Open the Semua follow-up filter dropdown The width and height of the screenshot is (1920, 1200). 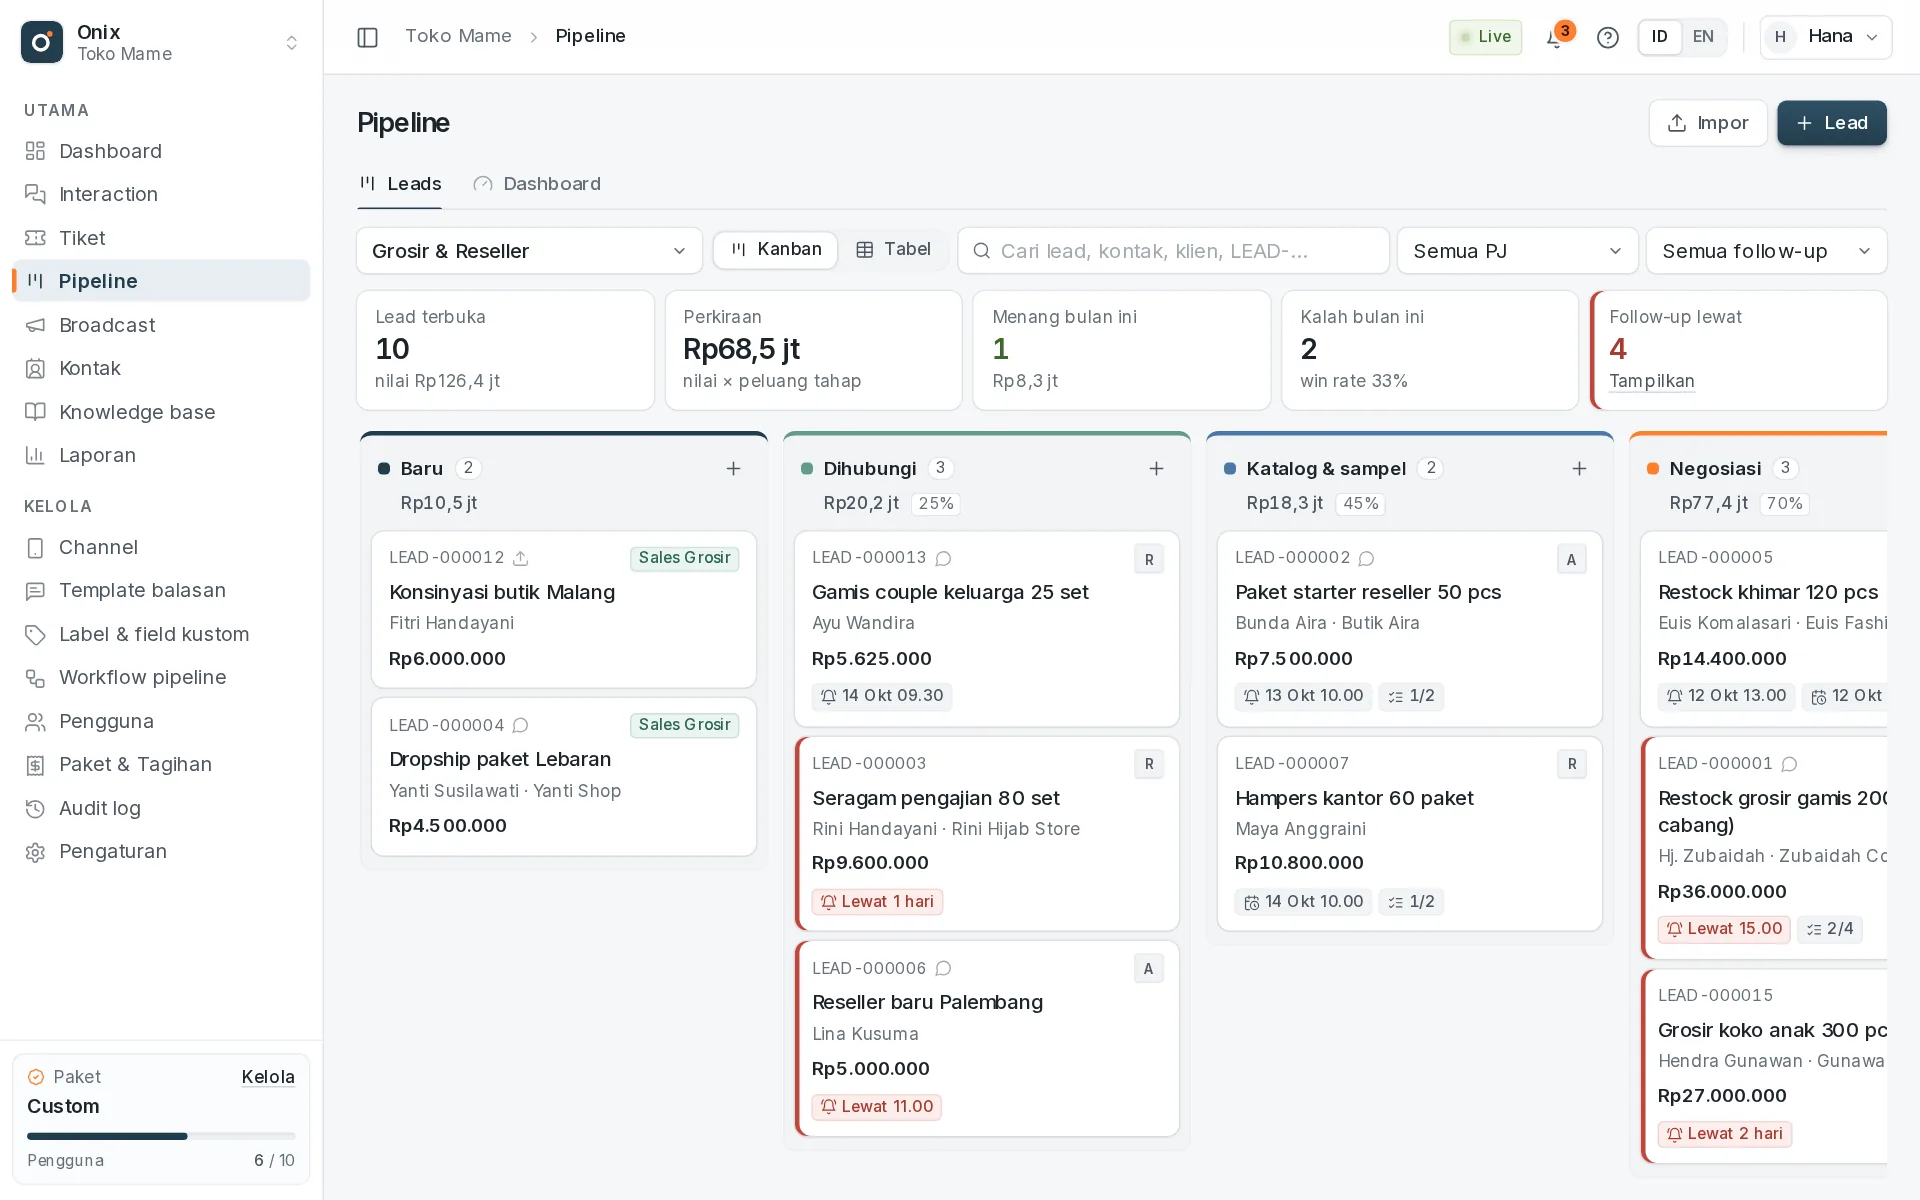coord(1766,251)
